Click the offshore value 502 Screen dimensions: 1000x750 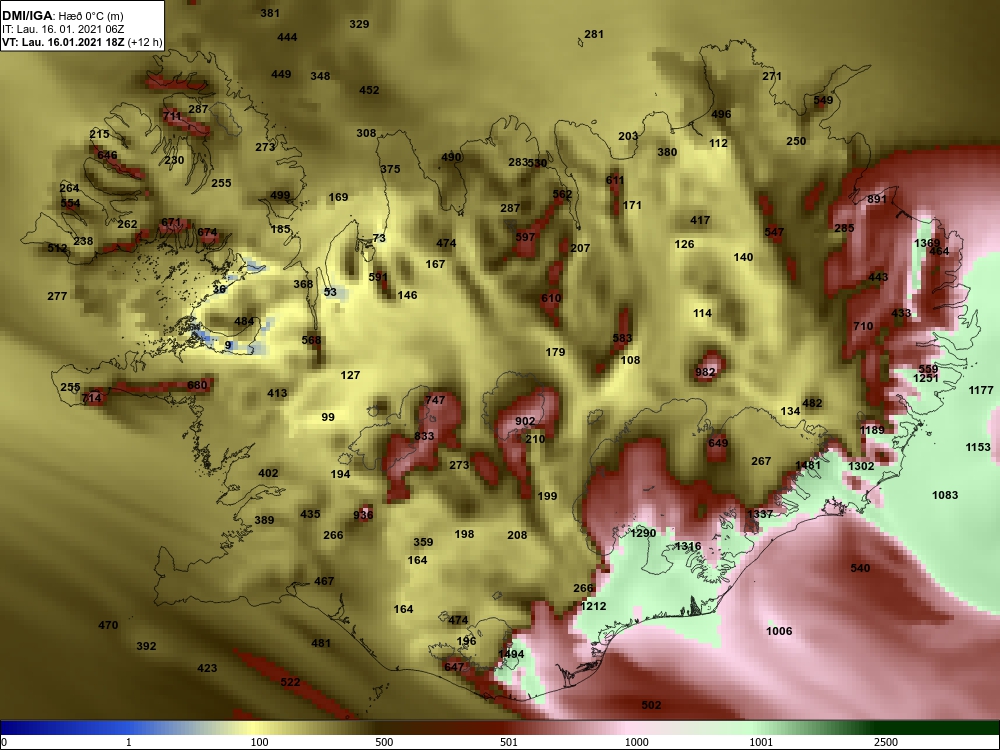click(651, 705)
